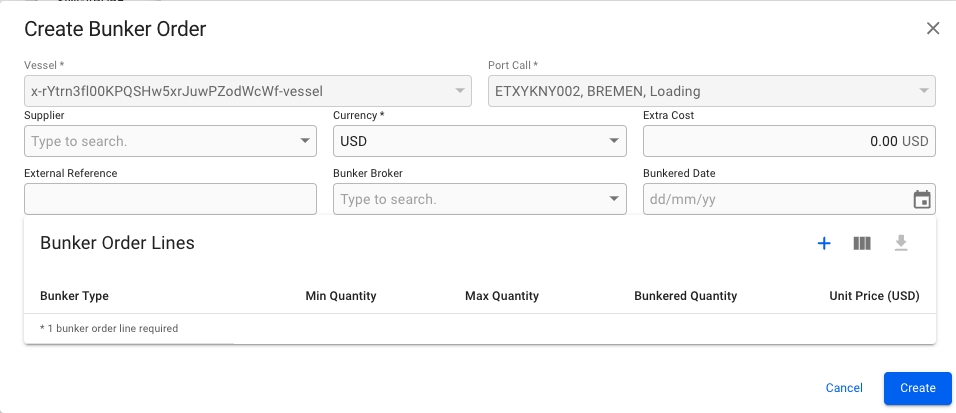Sort by the Bunker Type column header
The image size is (956, 413).
point(74,296)
